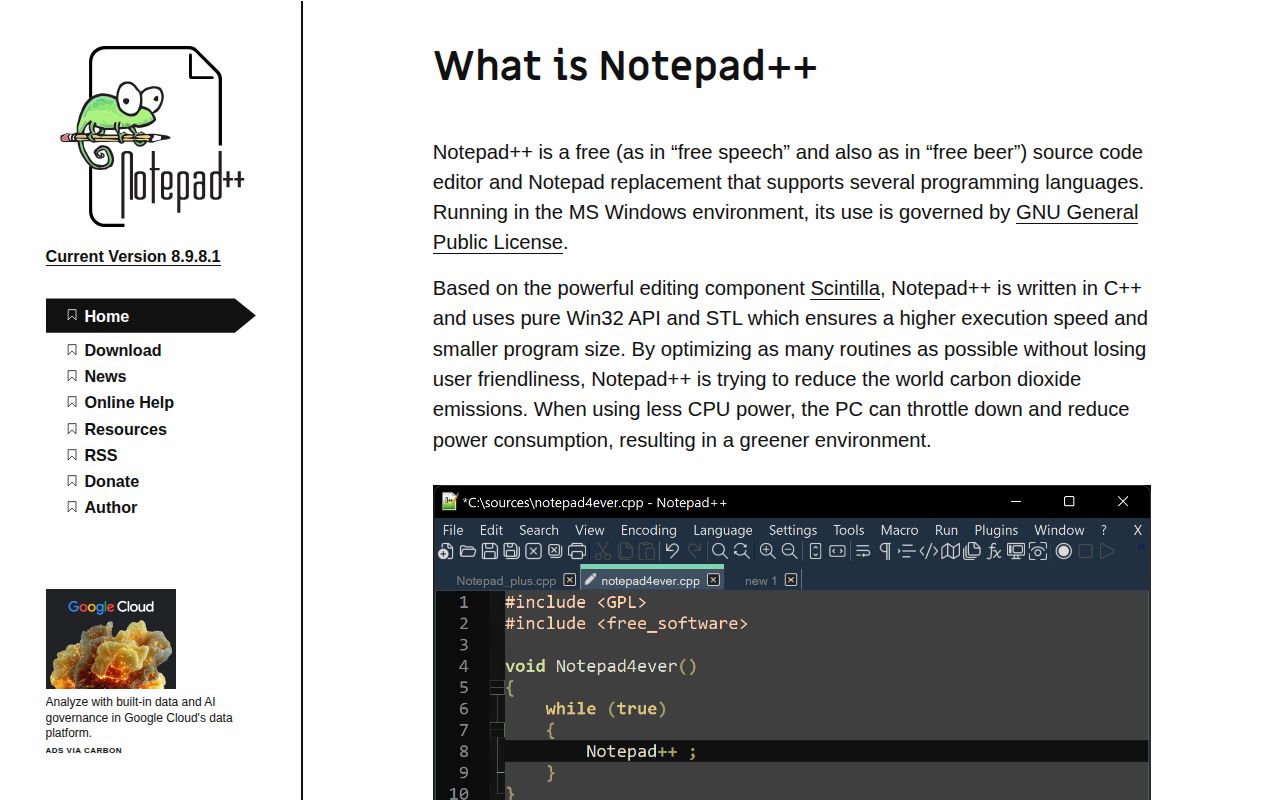Open the File menu
1280x800 pixels.
point(453,530)
